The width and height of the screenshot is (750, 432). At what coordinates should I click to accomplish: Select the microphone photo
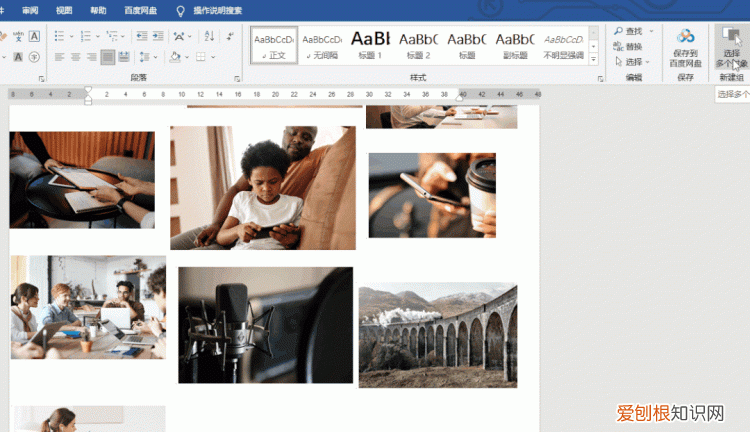(265, 325)
